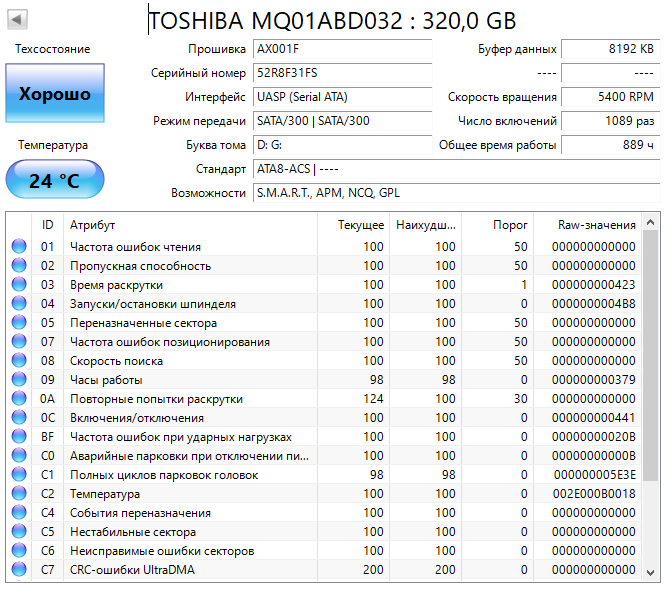
Task: Click buffer size field '8192 KB'
Action: click(x=610, y=49)
